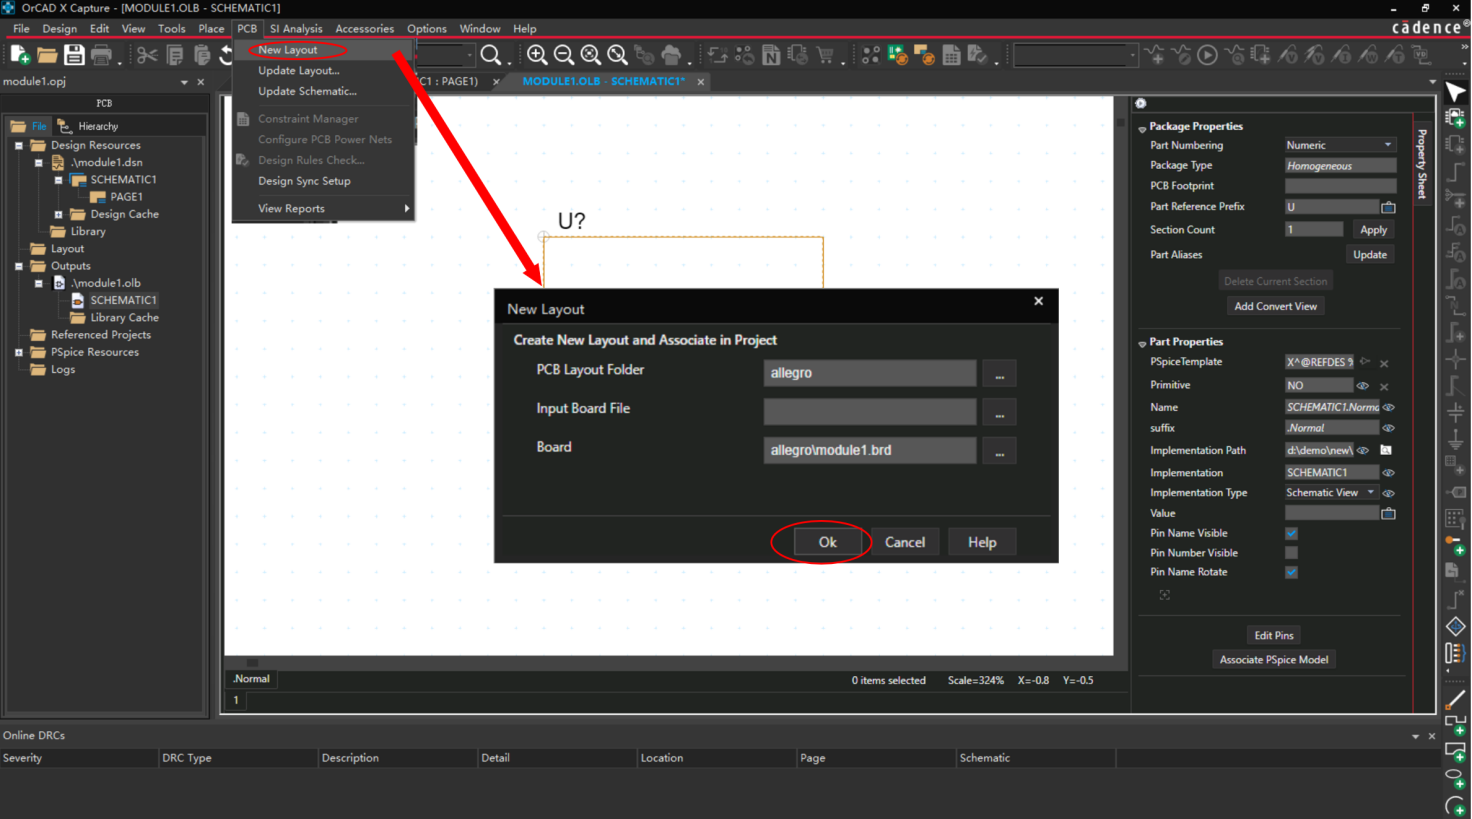
Task: Click the Input Board File field
Action: 870,411
